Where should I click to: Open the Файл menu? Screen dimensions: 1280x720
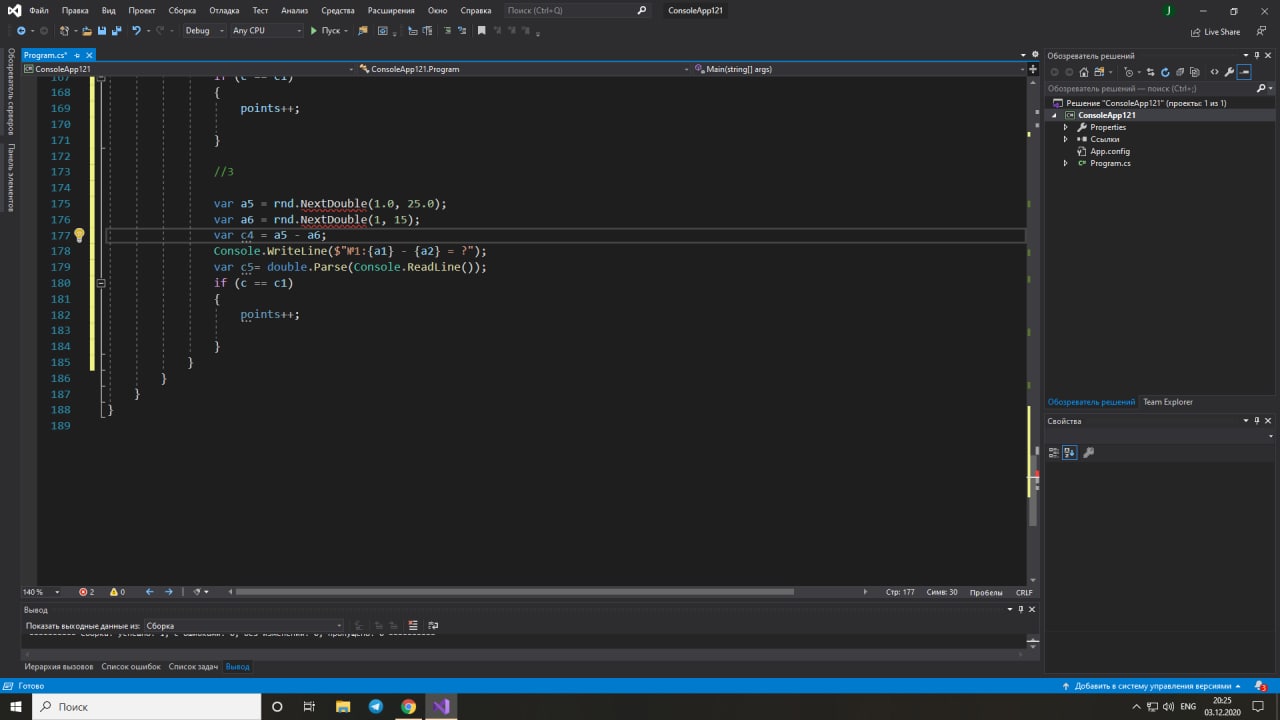[x=38, y=10]
